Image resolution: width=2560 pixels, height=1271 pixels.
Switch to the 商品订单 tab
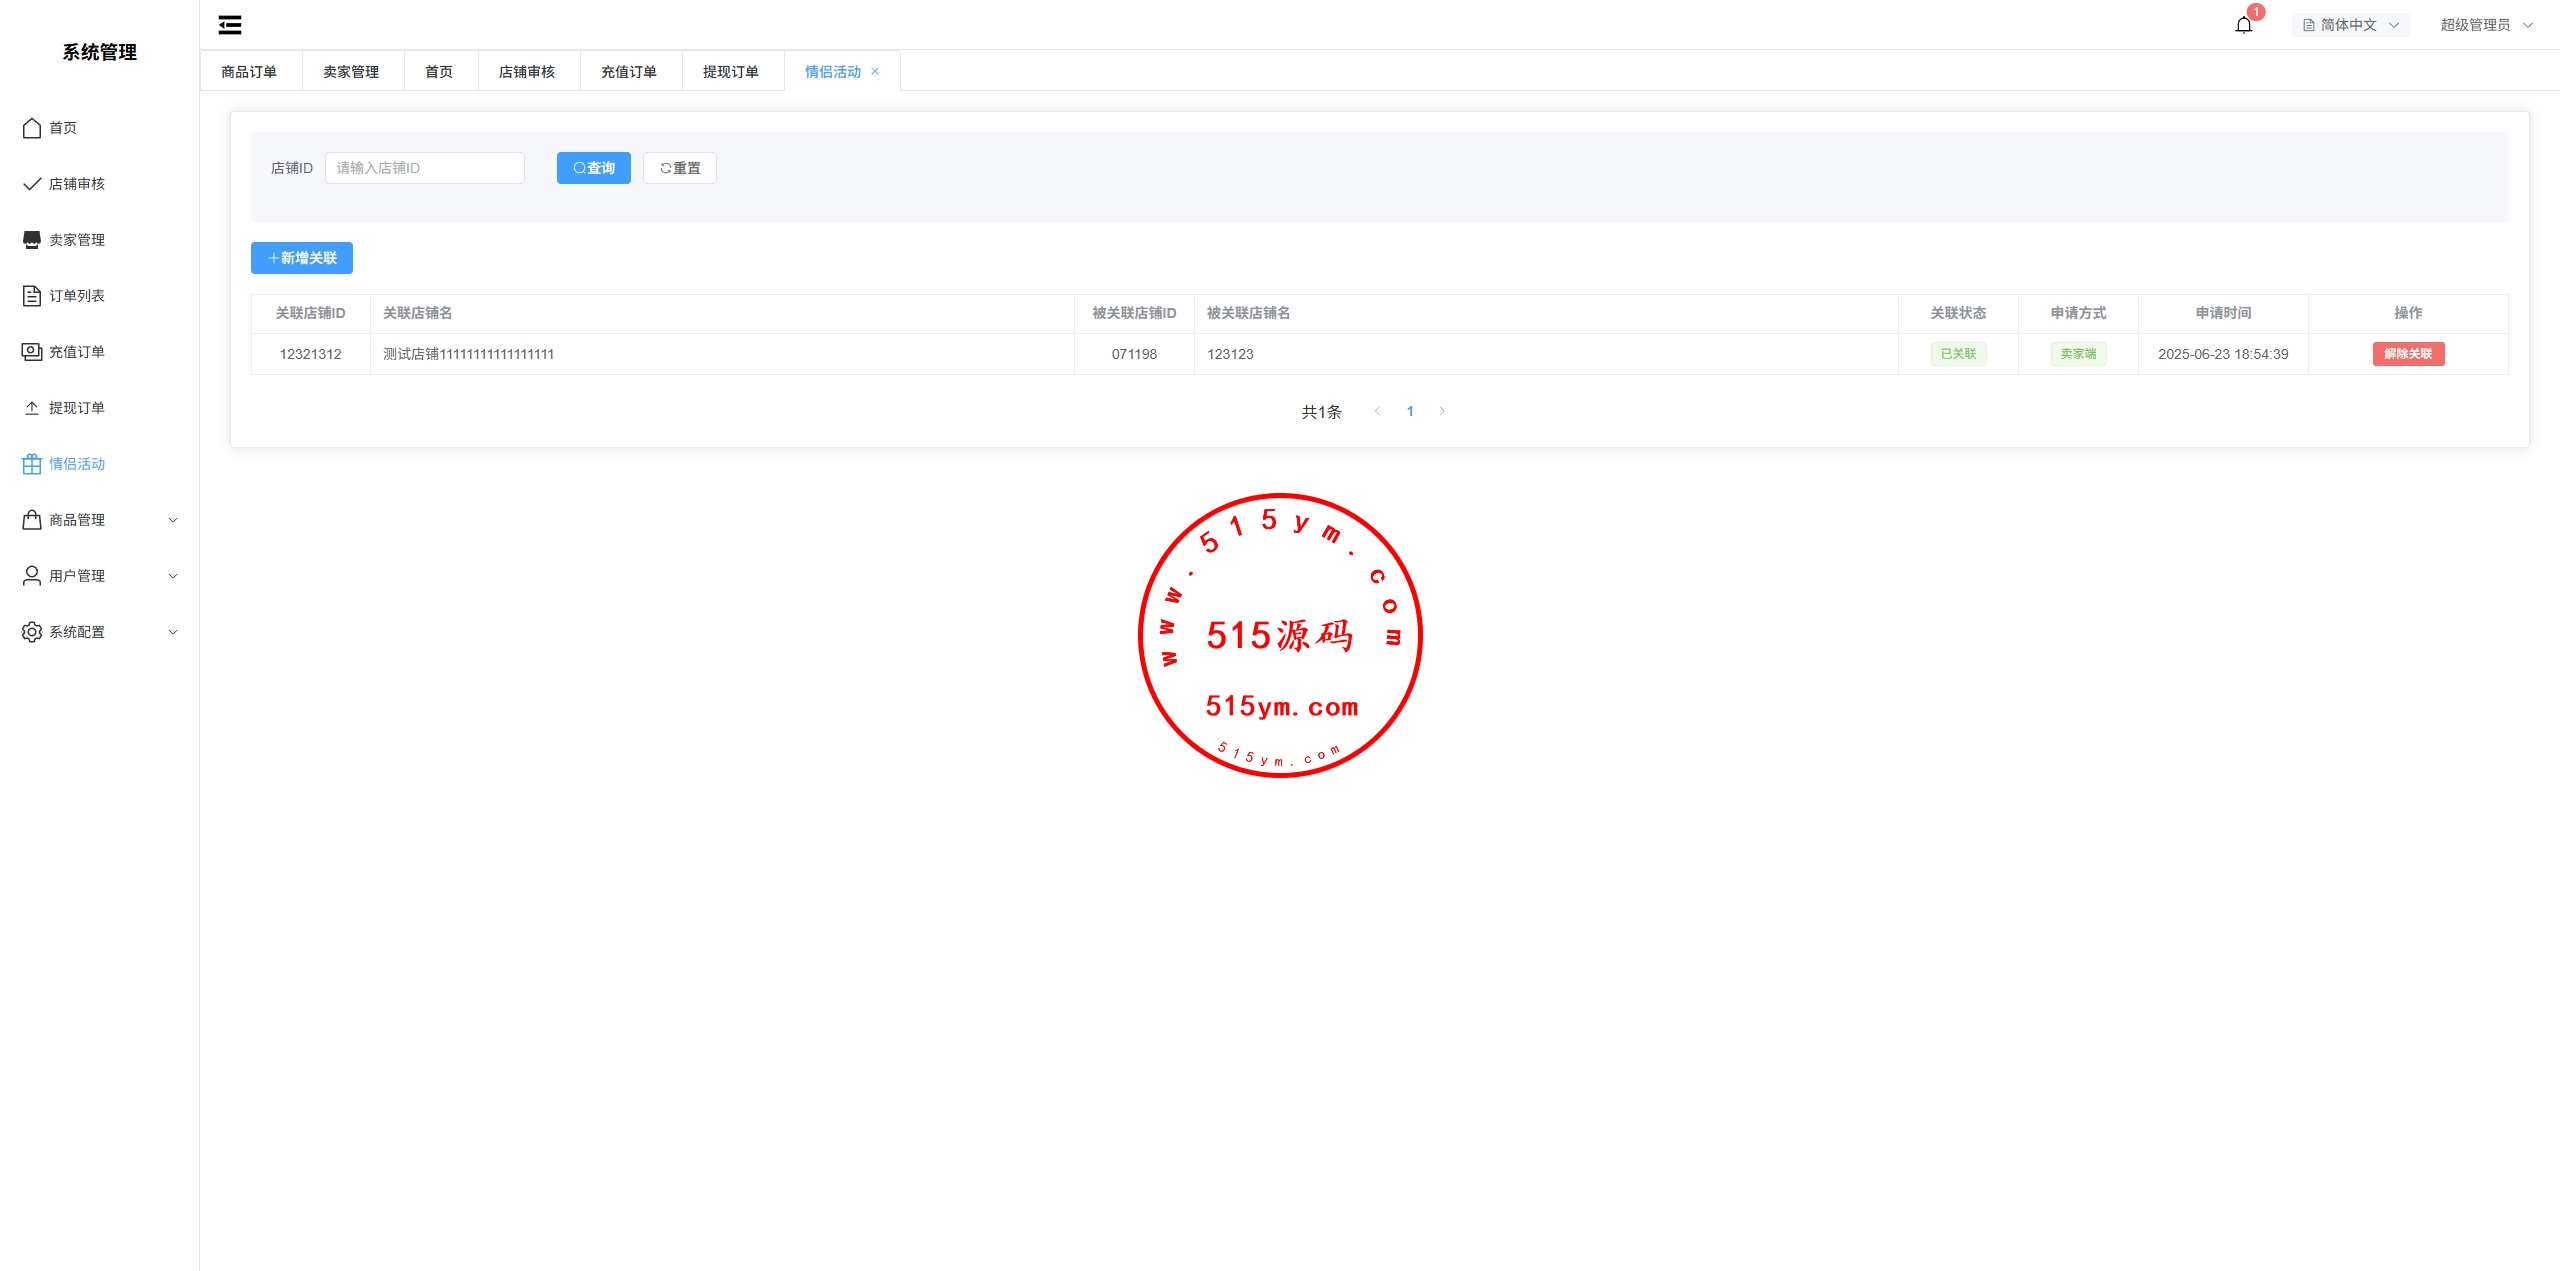tap(249, 72)
